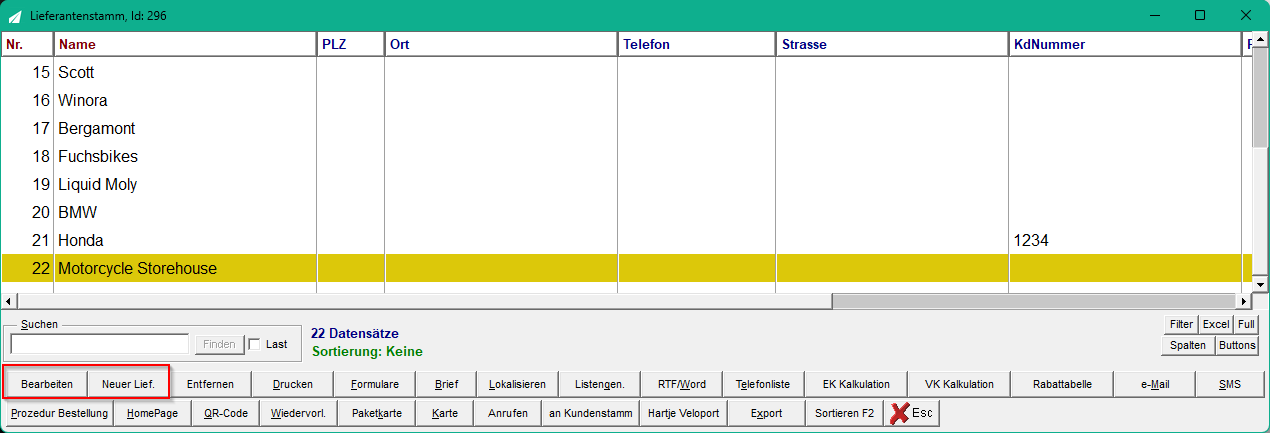The image size is (1270, 433).
Task: Select the Winora supplier row
Action: tap(626, 101)
